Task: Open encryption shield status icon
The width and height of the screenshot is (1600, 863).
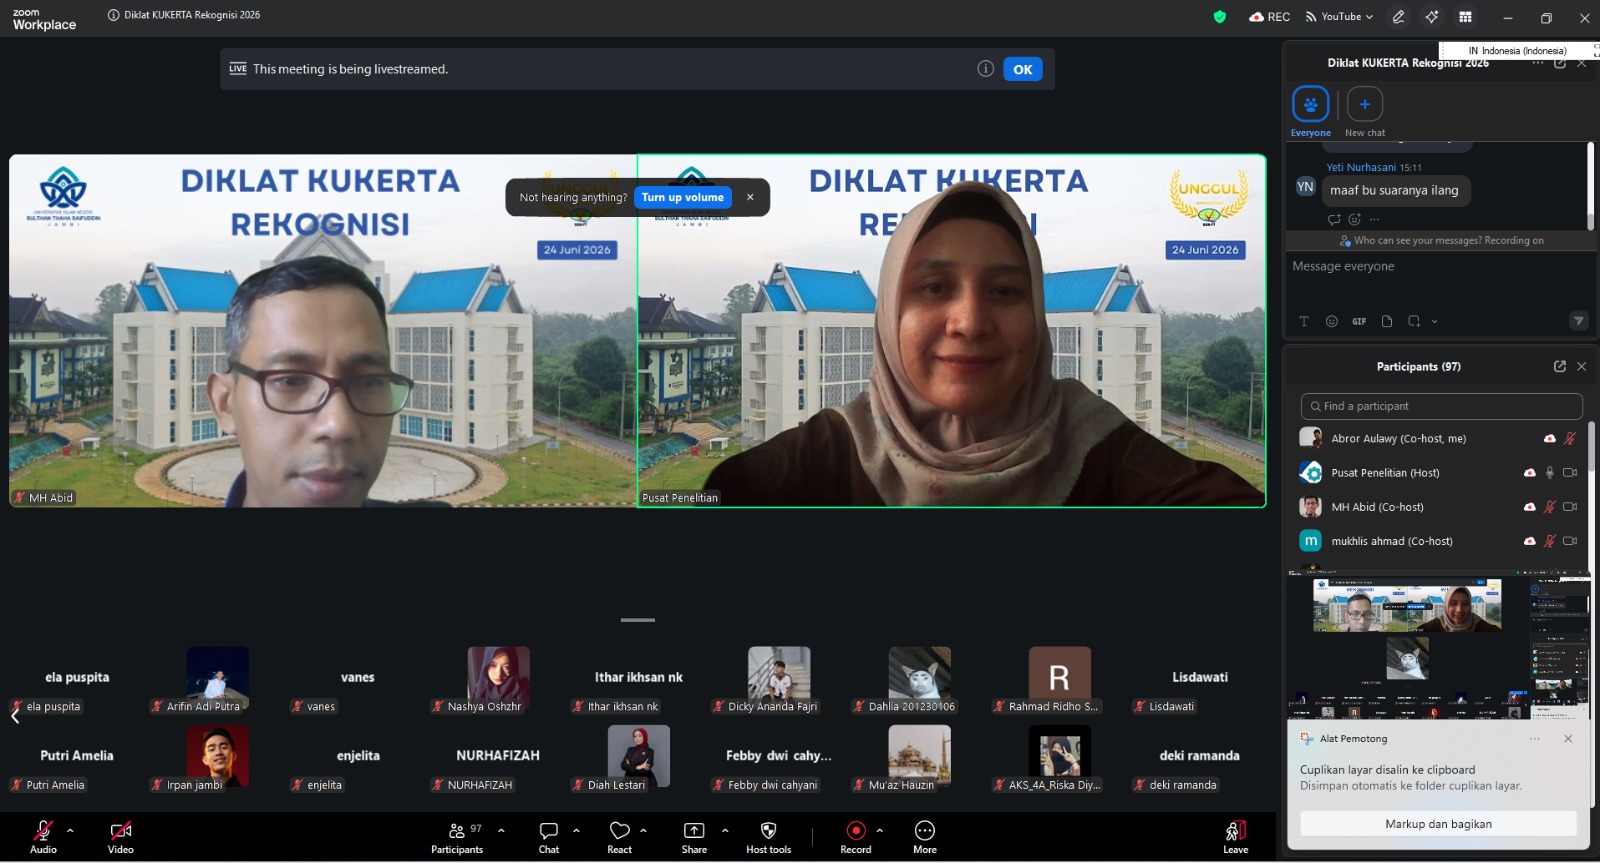Action: [x=1219, y=17]
